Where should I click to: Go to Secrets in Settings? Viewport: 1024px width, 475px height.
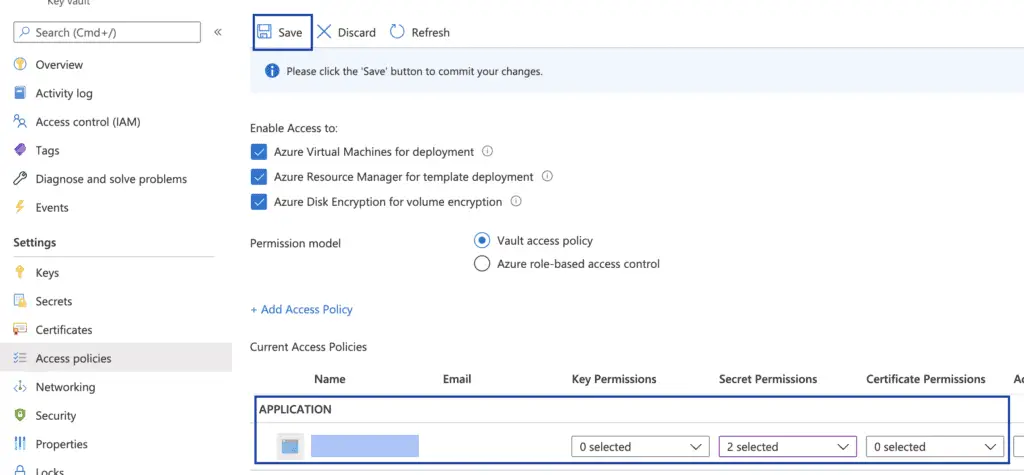54,301
